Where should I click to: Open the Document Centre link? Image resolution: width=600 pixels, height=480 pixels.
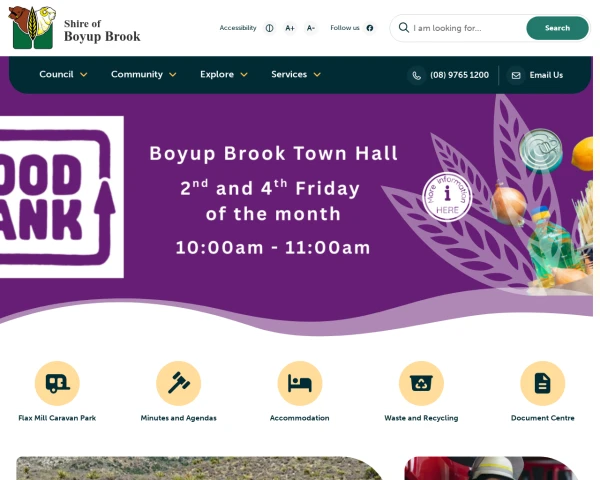tap(543, 418)
